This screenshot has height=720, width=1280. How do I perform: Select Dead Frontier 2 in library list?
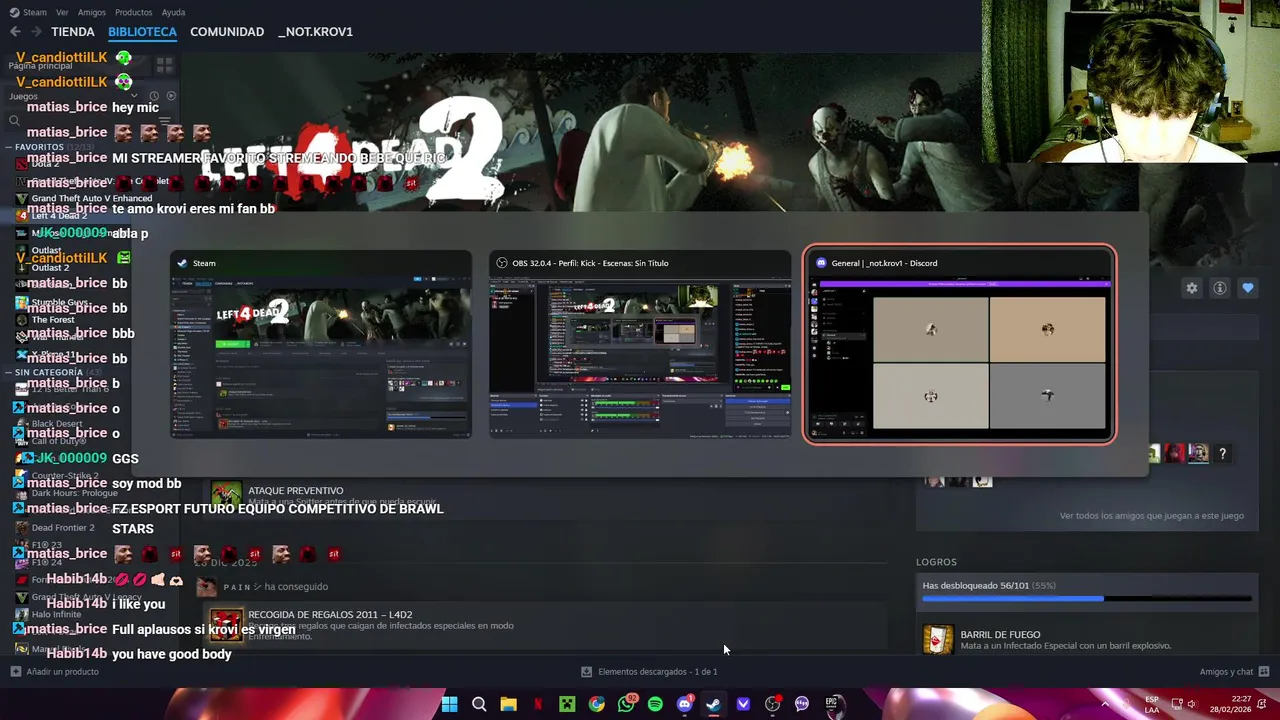pos(63,528)
